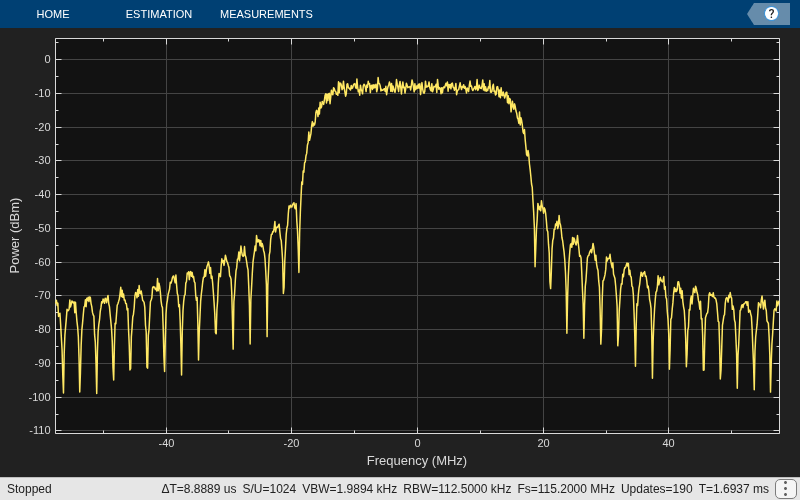Click the ΔT=8.8889 us status field
The width and height of the screenshot is (800, 500).
199,489
